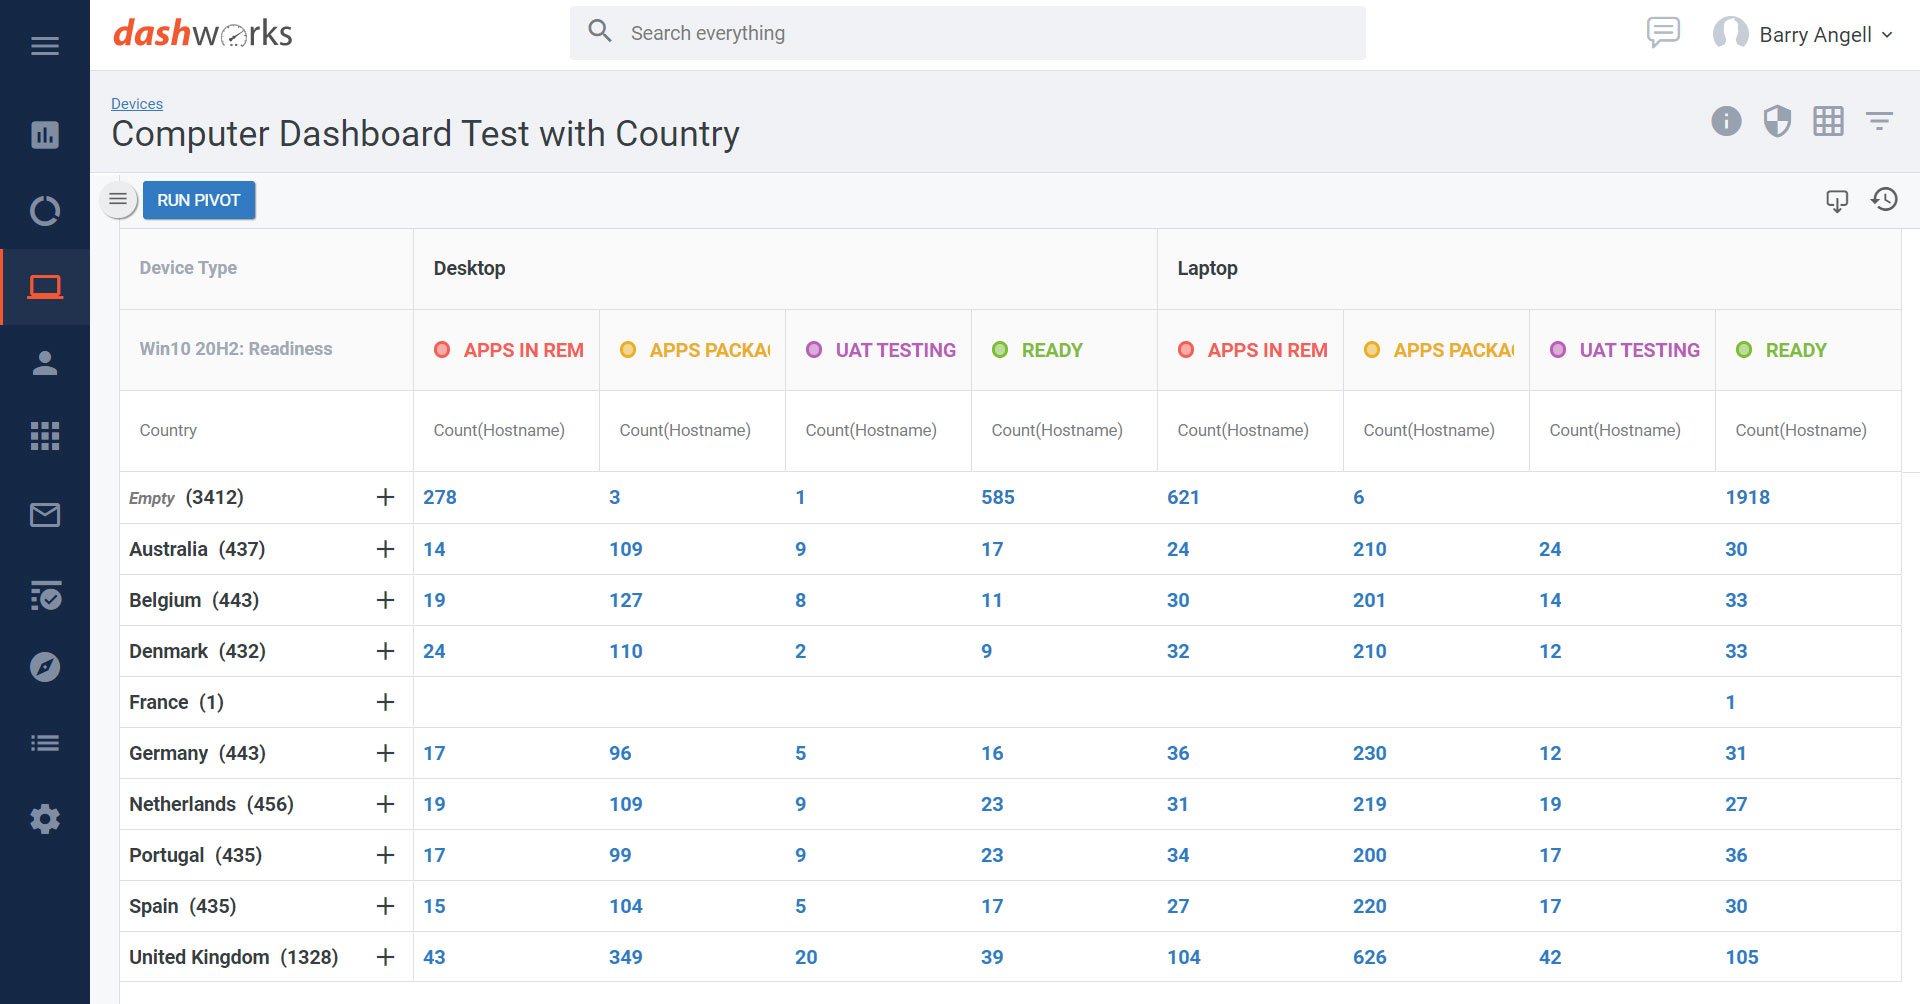Click the devices laptop icon in sidebar
Screen dimensions: 1920x1004
[45, 288]
